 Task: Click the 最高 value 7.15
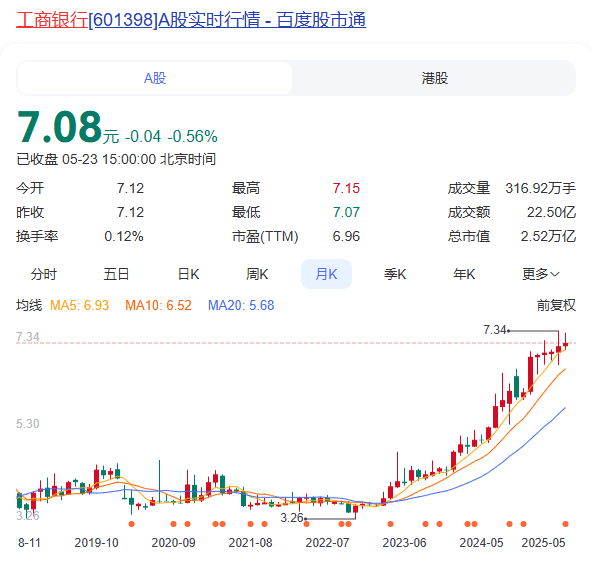click(346, 188)
